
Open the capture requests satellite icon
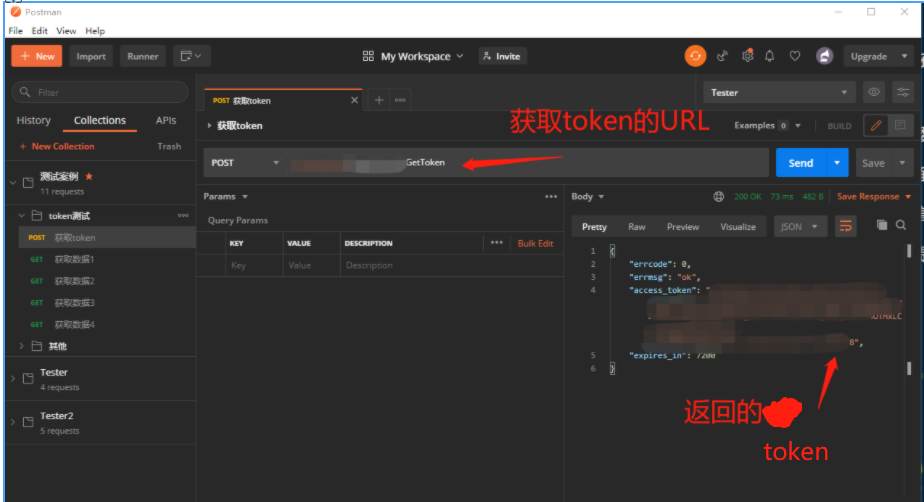pos(722,56)
